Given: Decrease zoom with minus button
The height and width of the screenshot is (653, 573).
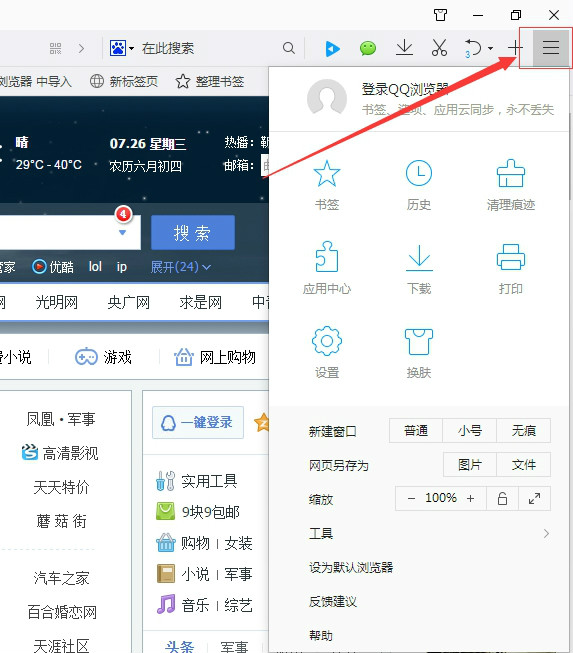Looking at the screenshot, I should 411,498.
